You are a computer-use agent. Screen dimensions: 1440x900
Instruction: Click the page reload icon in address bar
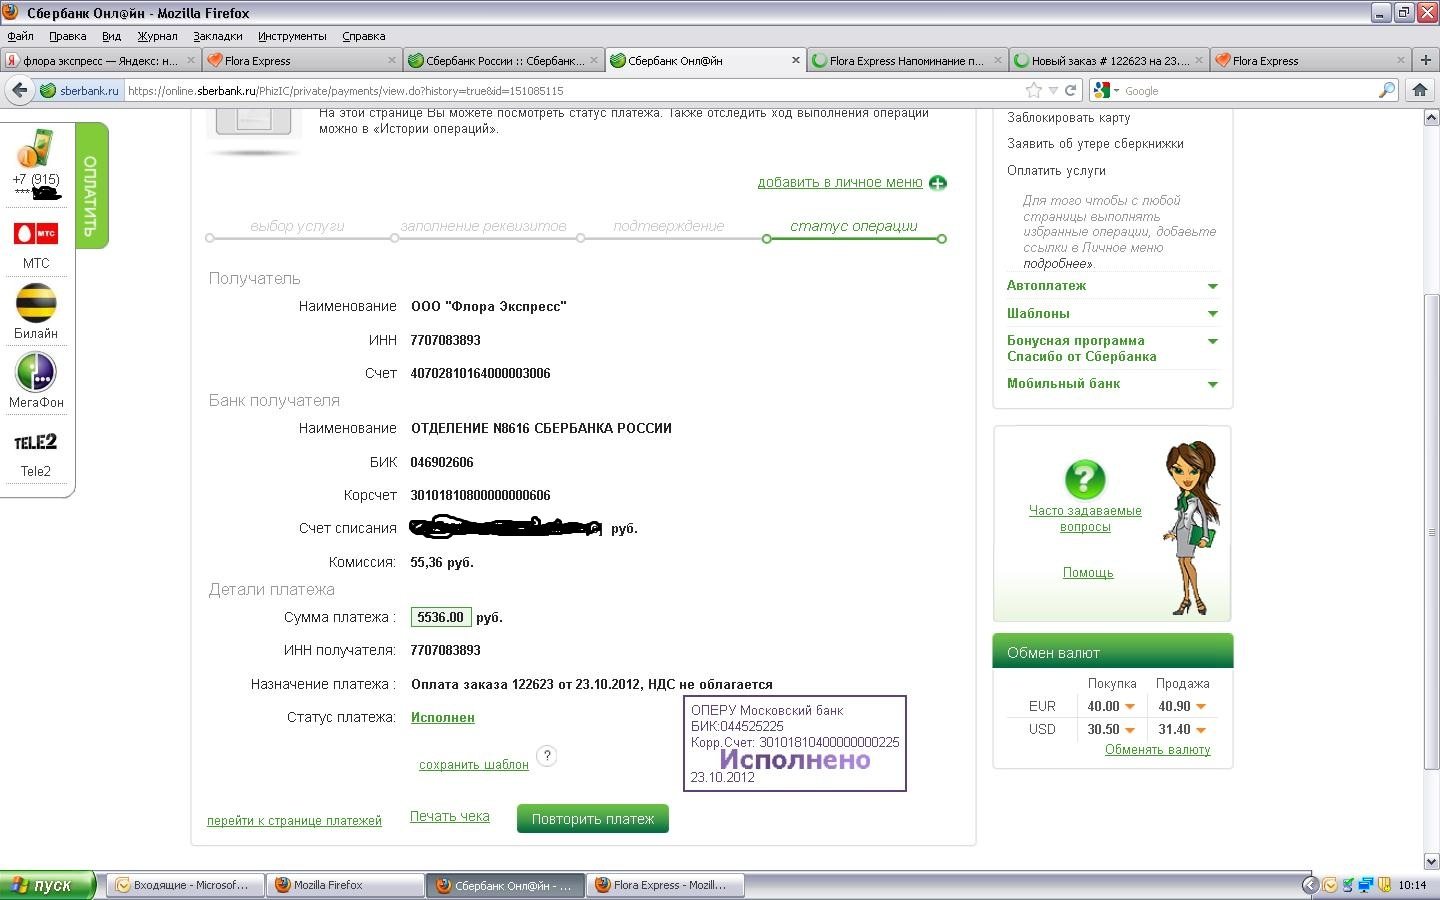click(x=1070, y=90)
